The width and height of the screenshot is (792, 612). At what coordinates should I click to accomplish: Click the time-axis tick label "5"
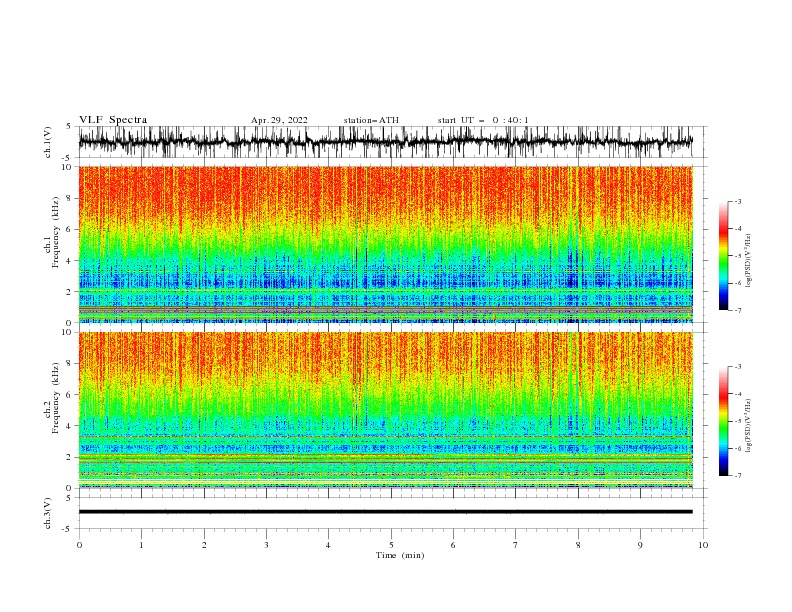(x=391, y=545)
